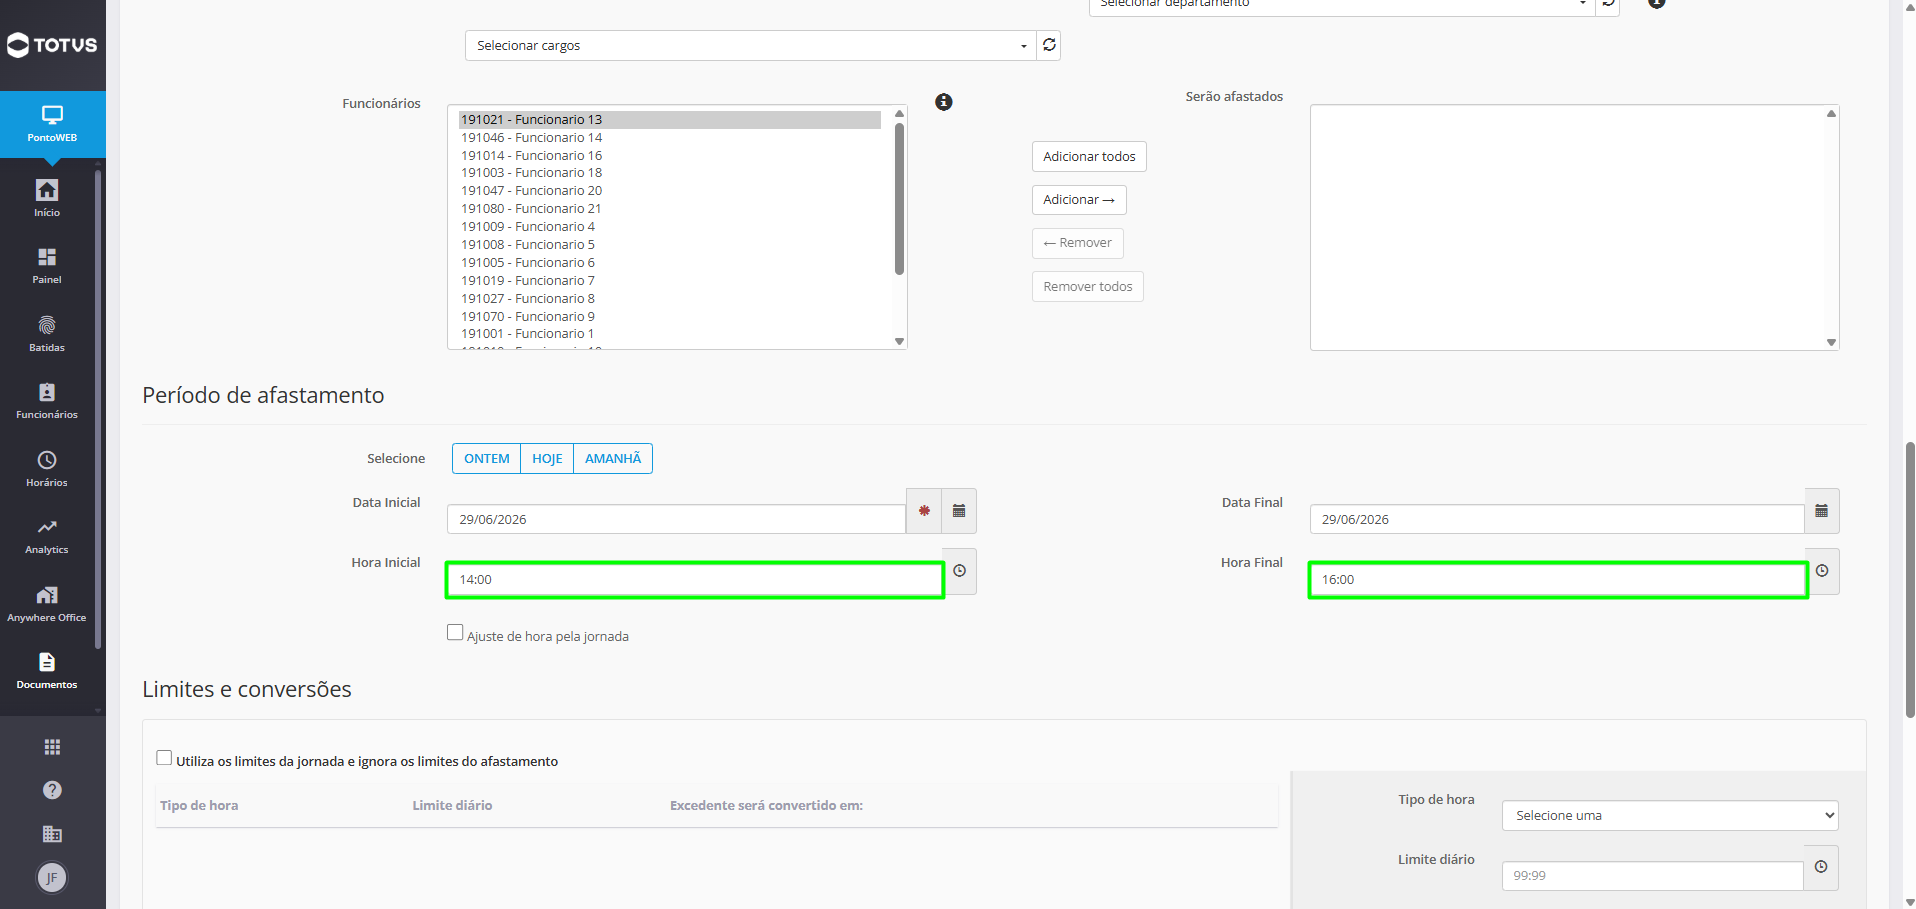
Task: Open the Documentos section
Action: (x=47, y=671)
